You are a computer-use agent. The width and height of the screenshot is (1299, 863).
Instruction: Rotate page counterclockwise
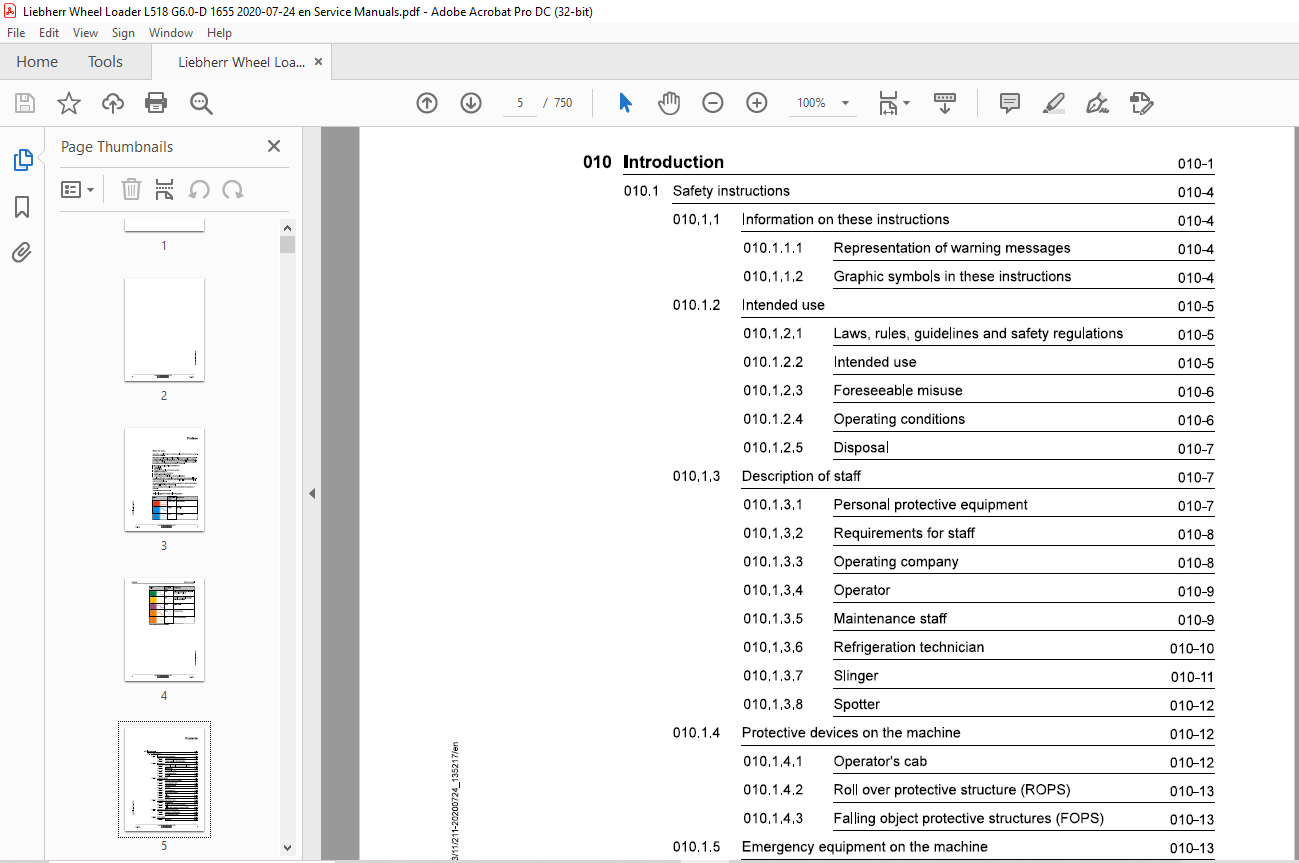[199, 189]
